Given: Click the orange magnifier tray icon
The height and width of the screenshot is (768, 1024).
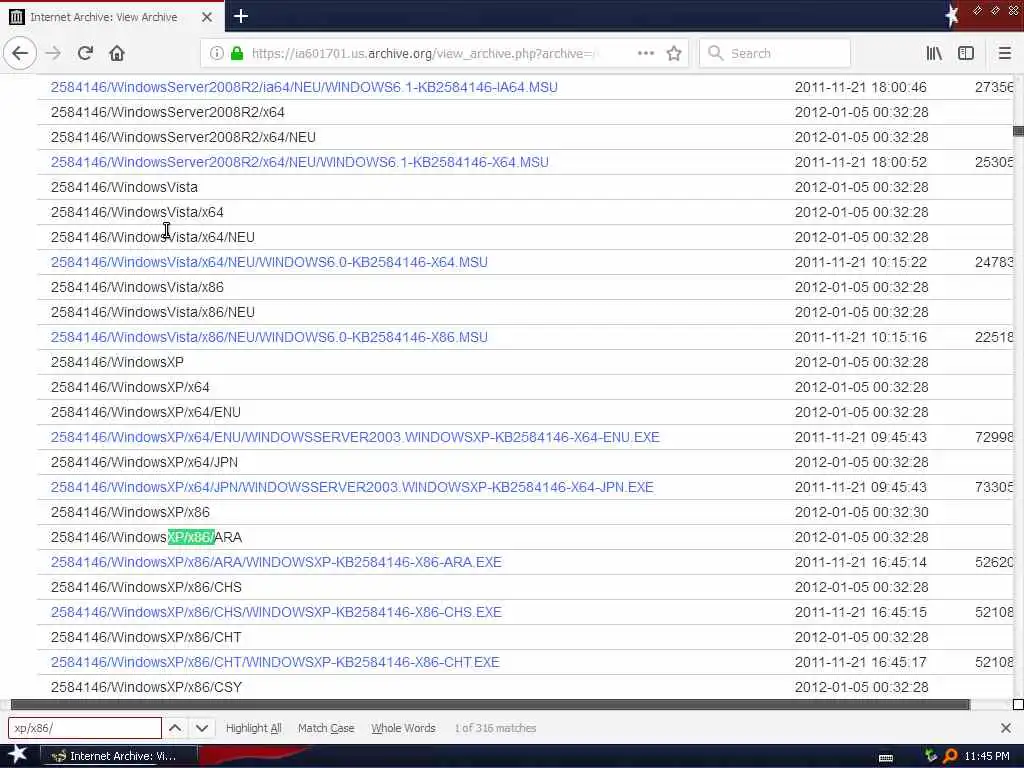Looking at the screenshot, I should pos(950,756).
